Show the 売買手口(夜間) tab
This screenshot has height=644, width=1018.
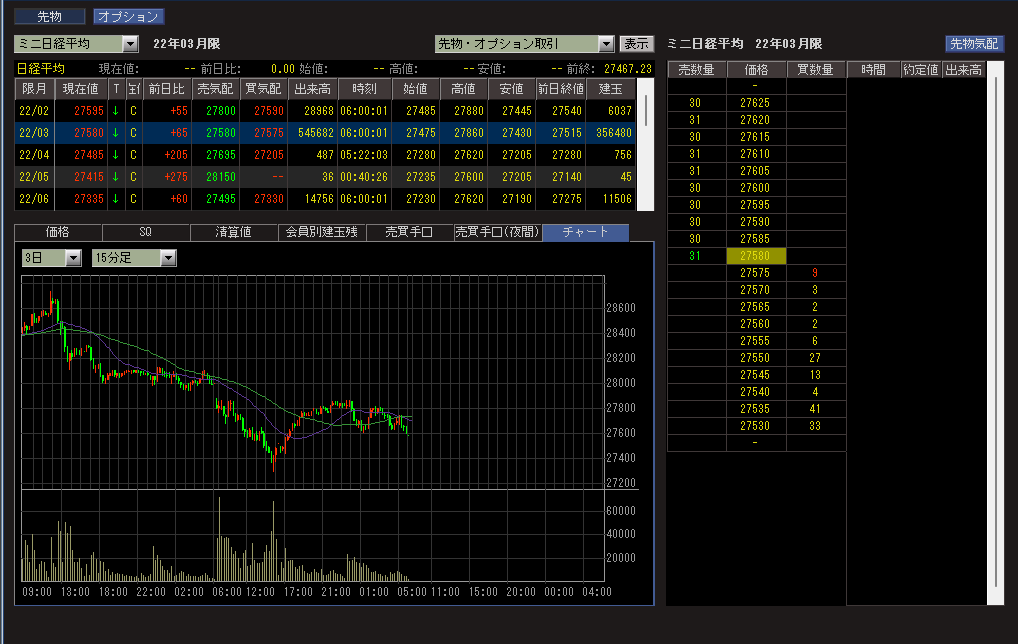click(x=497, y=232)
